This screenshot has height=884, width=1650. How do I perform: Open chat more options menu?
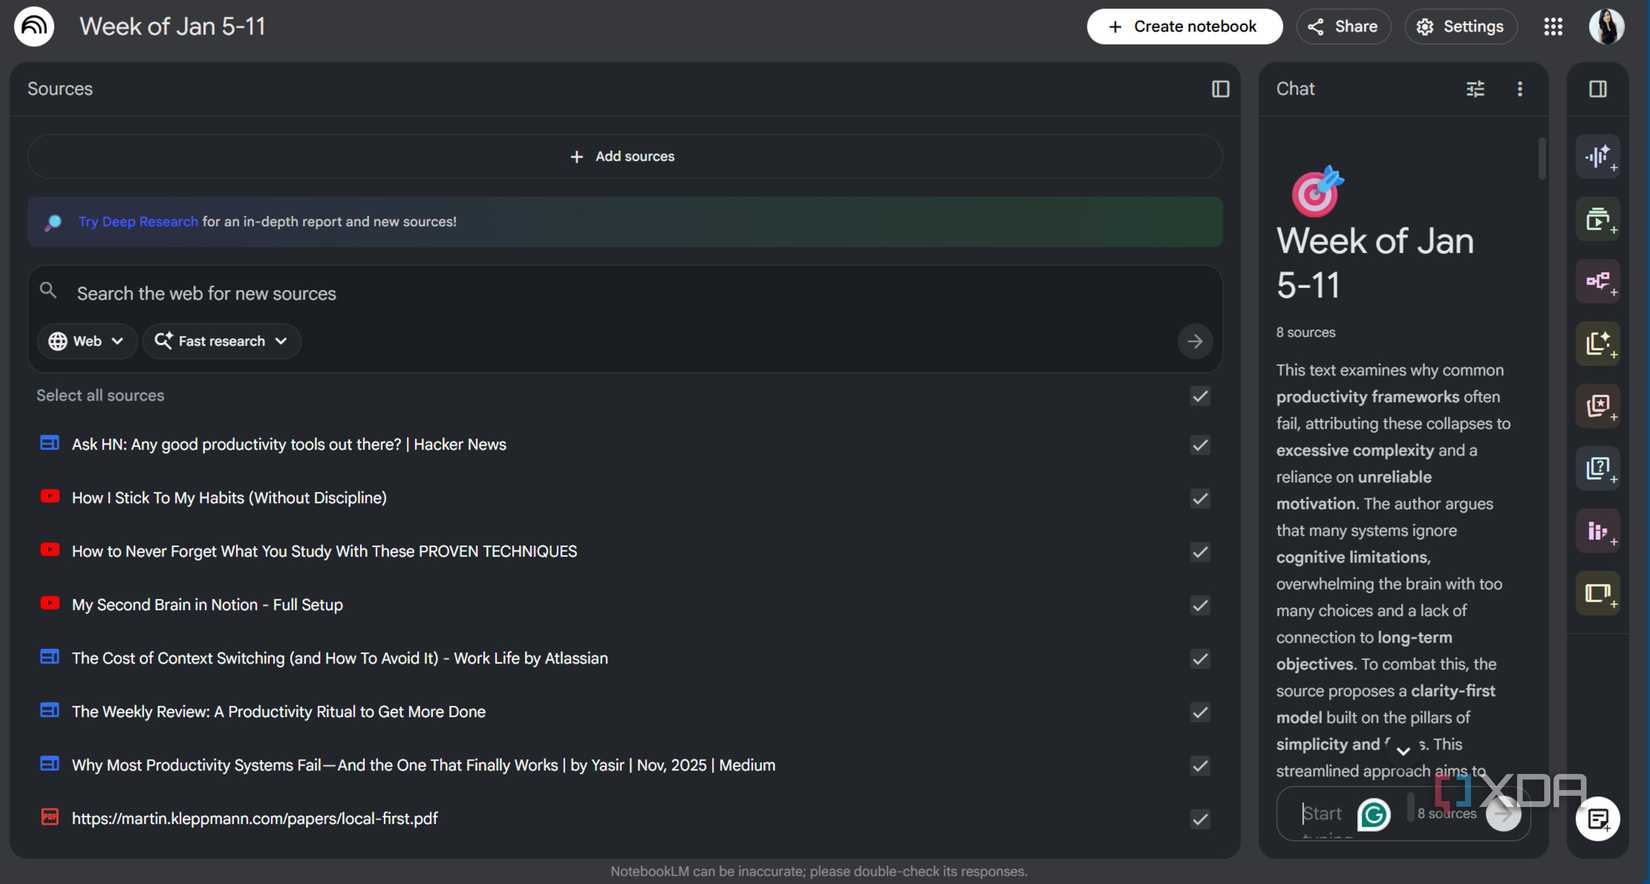[1520, 89]
